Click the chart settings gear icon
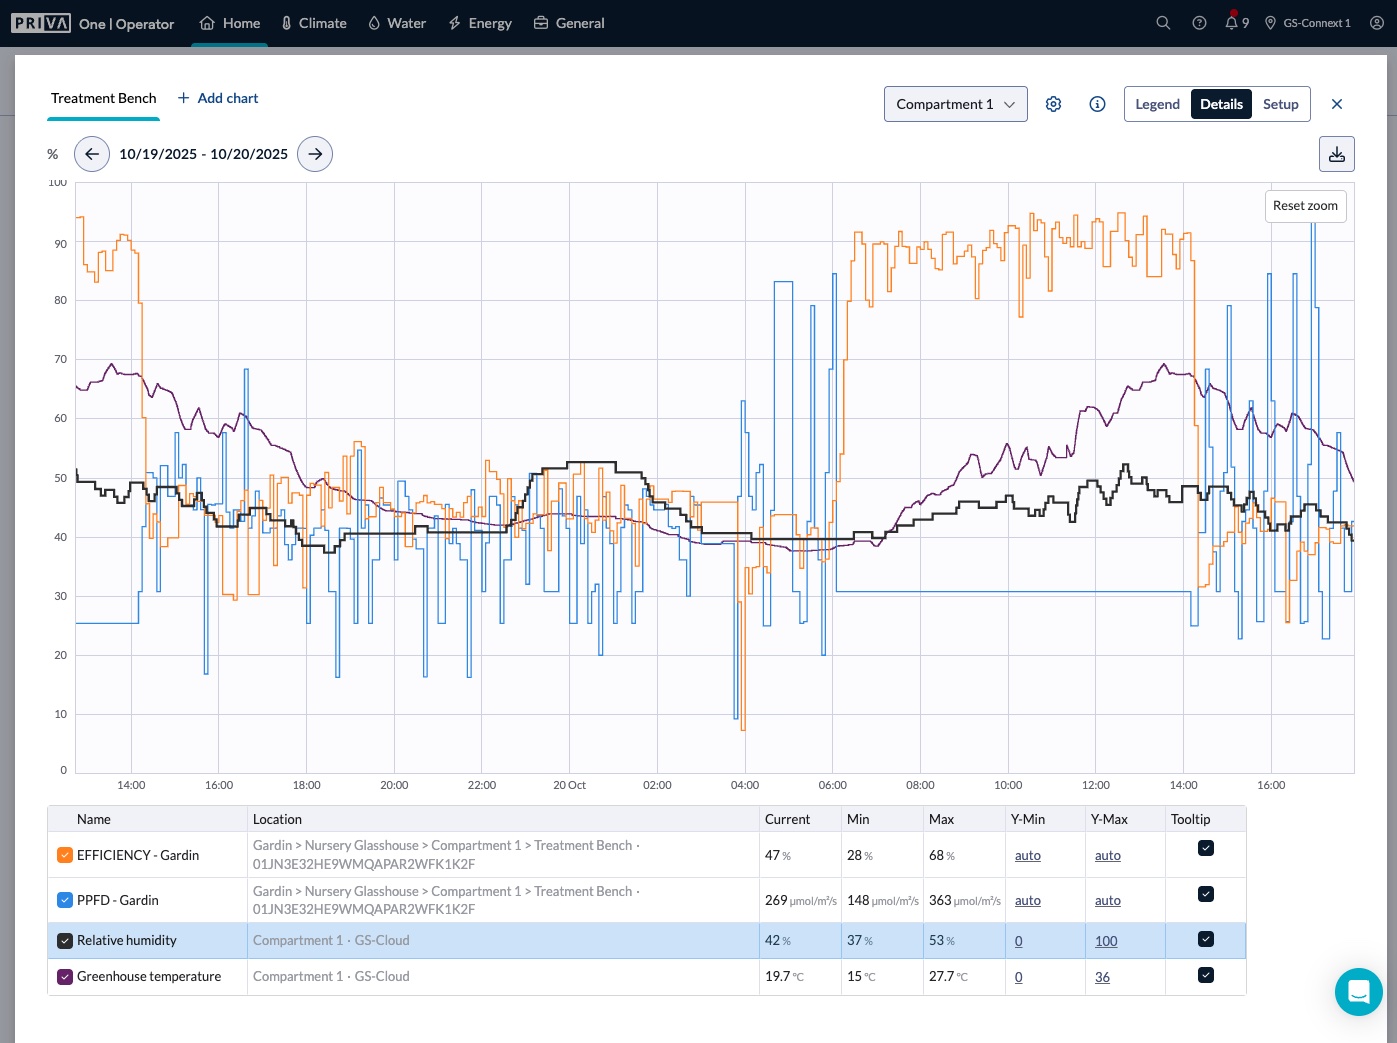This screenshot has height=1043, width=1397. click(x=1053, y=104)
